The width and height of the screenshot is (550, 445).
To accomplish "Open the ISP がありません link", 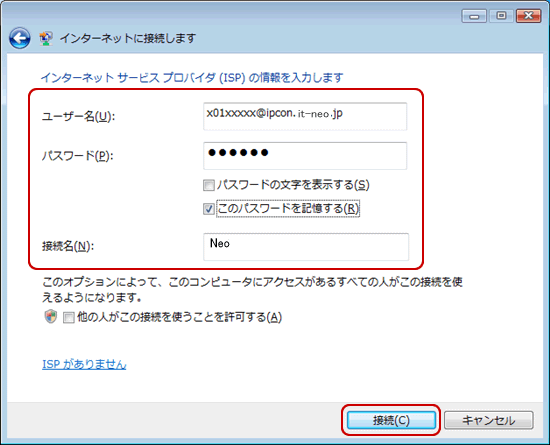I will coord(84,364).
